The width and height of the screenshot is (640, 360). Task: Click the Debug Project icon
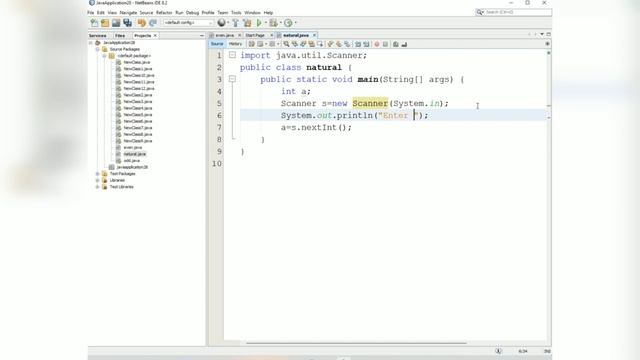[x=273, y=23]
